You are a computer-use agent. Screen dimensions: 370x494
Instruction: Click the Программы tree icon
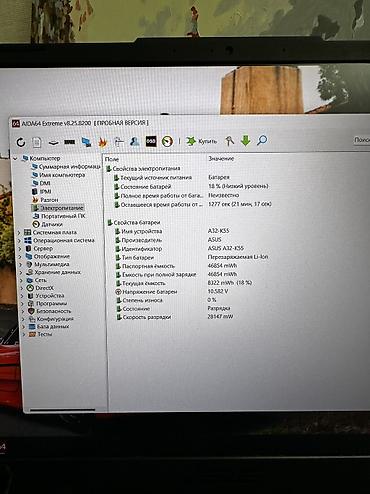[x=31, y=303]
